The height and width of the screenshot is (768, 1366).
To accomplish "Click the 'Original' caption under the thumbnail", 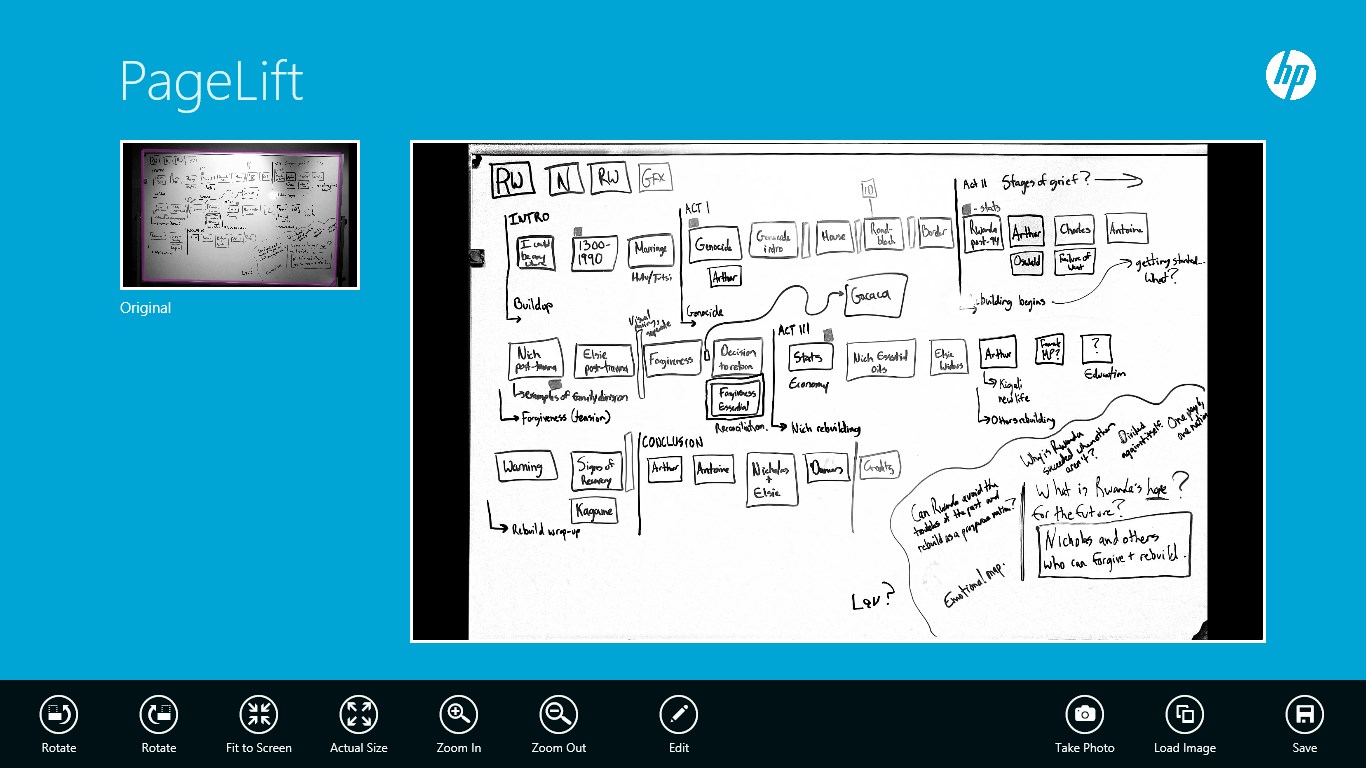I will 146,308.
